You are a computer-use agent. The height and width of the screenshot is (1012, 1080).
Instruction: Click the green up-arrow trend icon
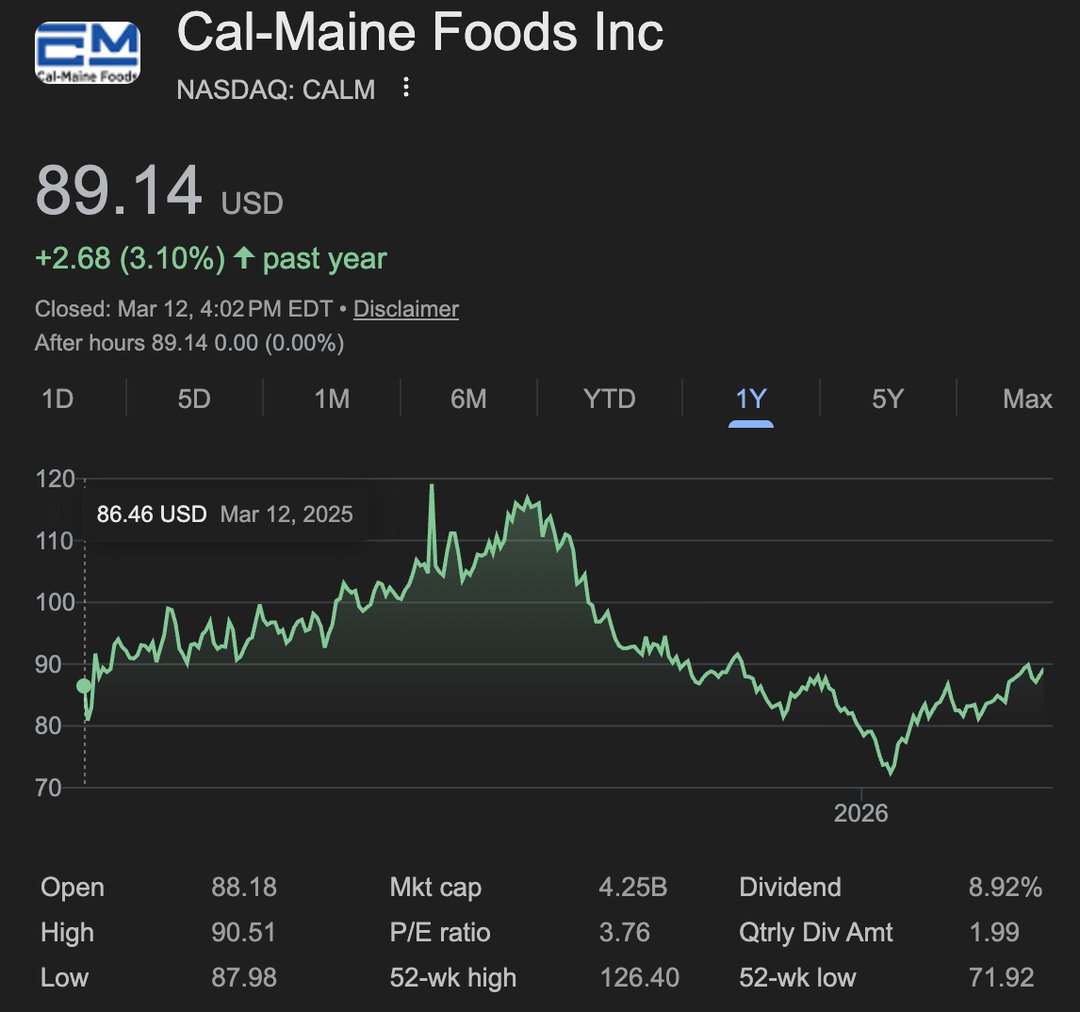click(243, 259)
